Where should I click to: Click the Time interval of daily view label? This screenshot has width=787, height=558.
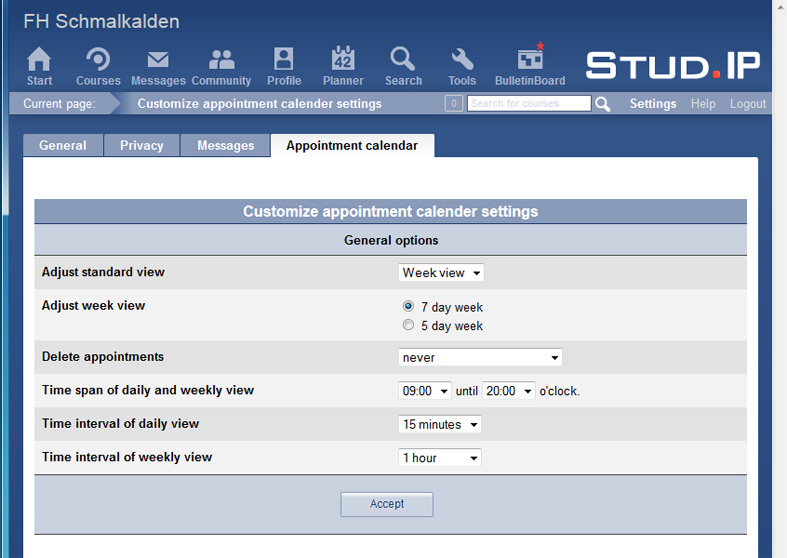pyautogui.click(x=120, y=424)
